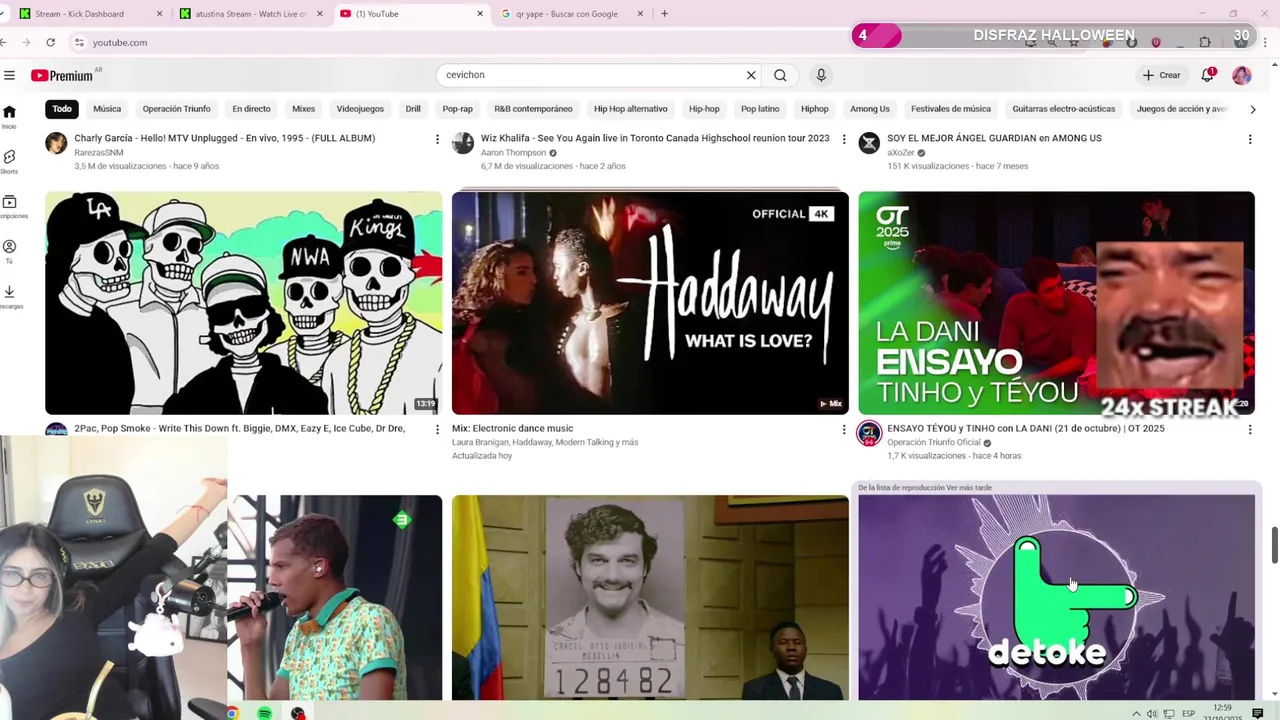Open Operación Triunfo Oficial channel link
This screenshot has width=1280, height=720.
934,443
